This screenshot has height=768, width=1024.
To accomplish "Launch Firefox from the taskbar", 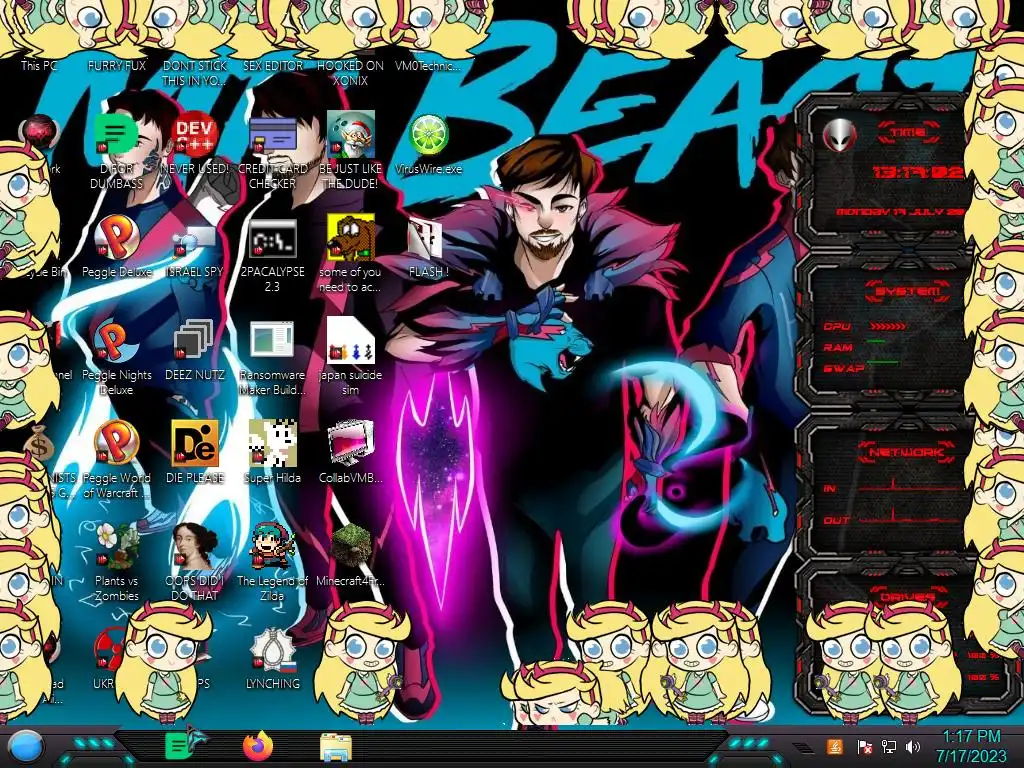I will tap(258, 746).
